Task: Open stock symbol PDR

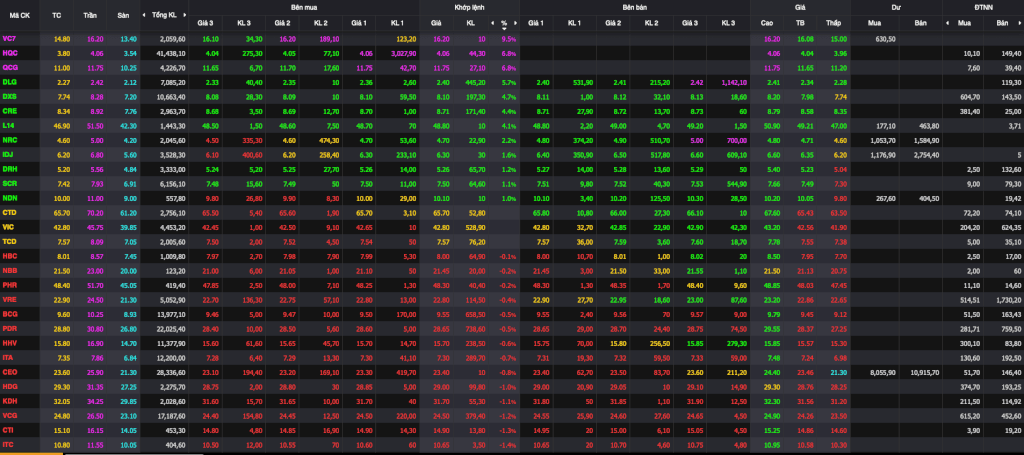Action: [9, 328]
